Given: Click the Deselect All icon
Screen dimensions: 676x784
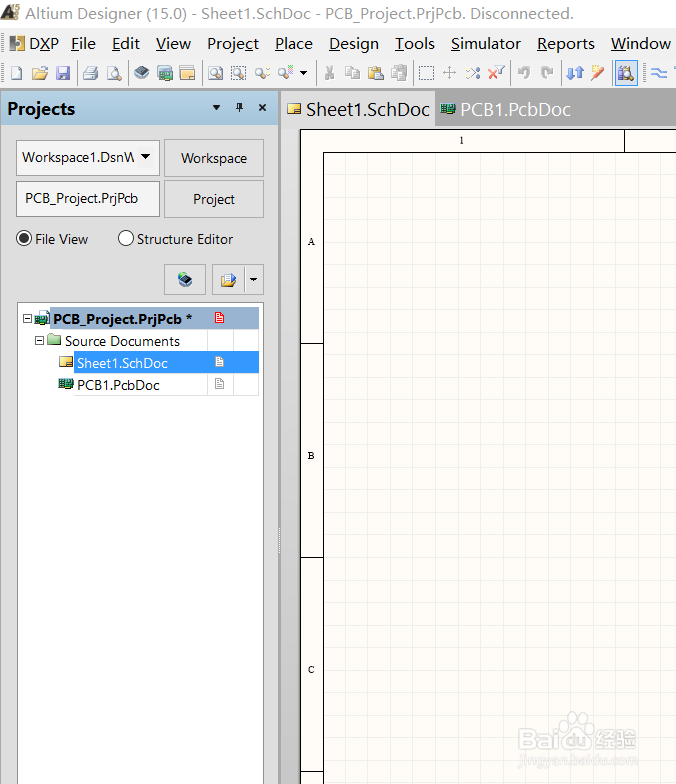Looking at the screenshot, I should tap(472, 74).
